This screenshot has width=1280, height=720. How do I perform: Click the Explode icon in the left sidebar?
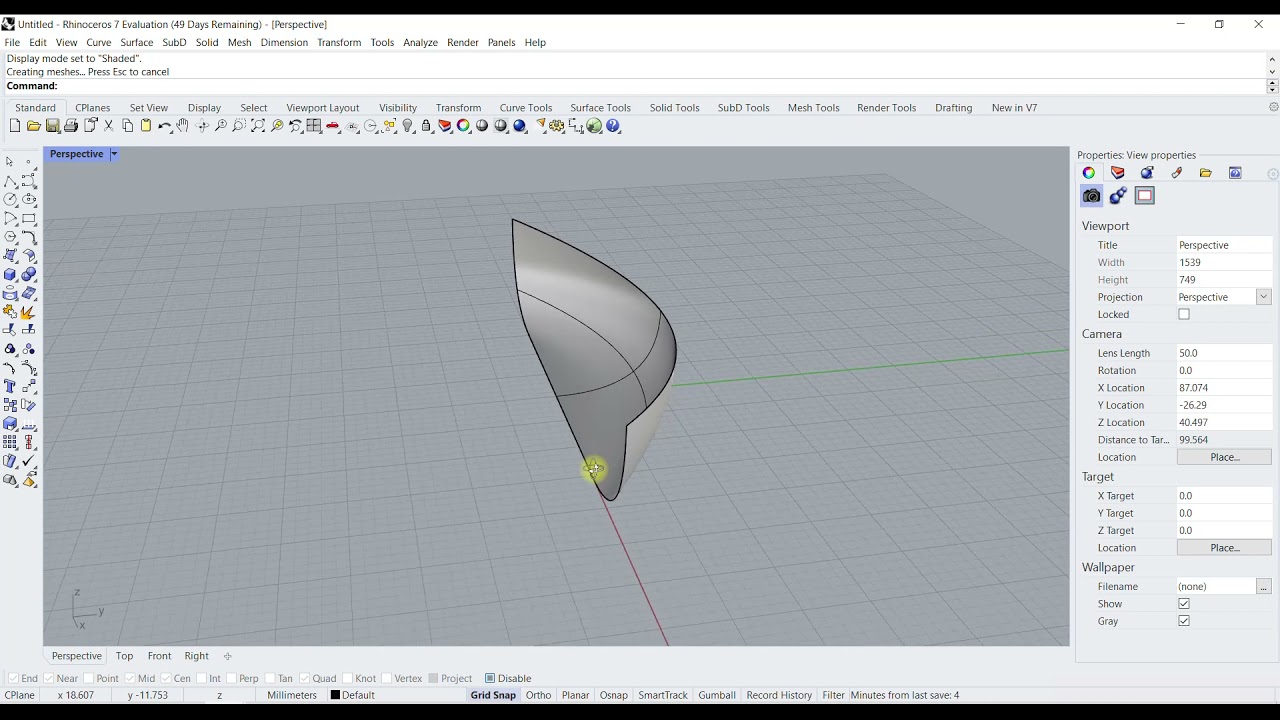click(29, 312)
